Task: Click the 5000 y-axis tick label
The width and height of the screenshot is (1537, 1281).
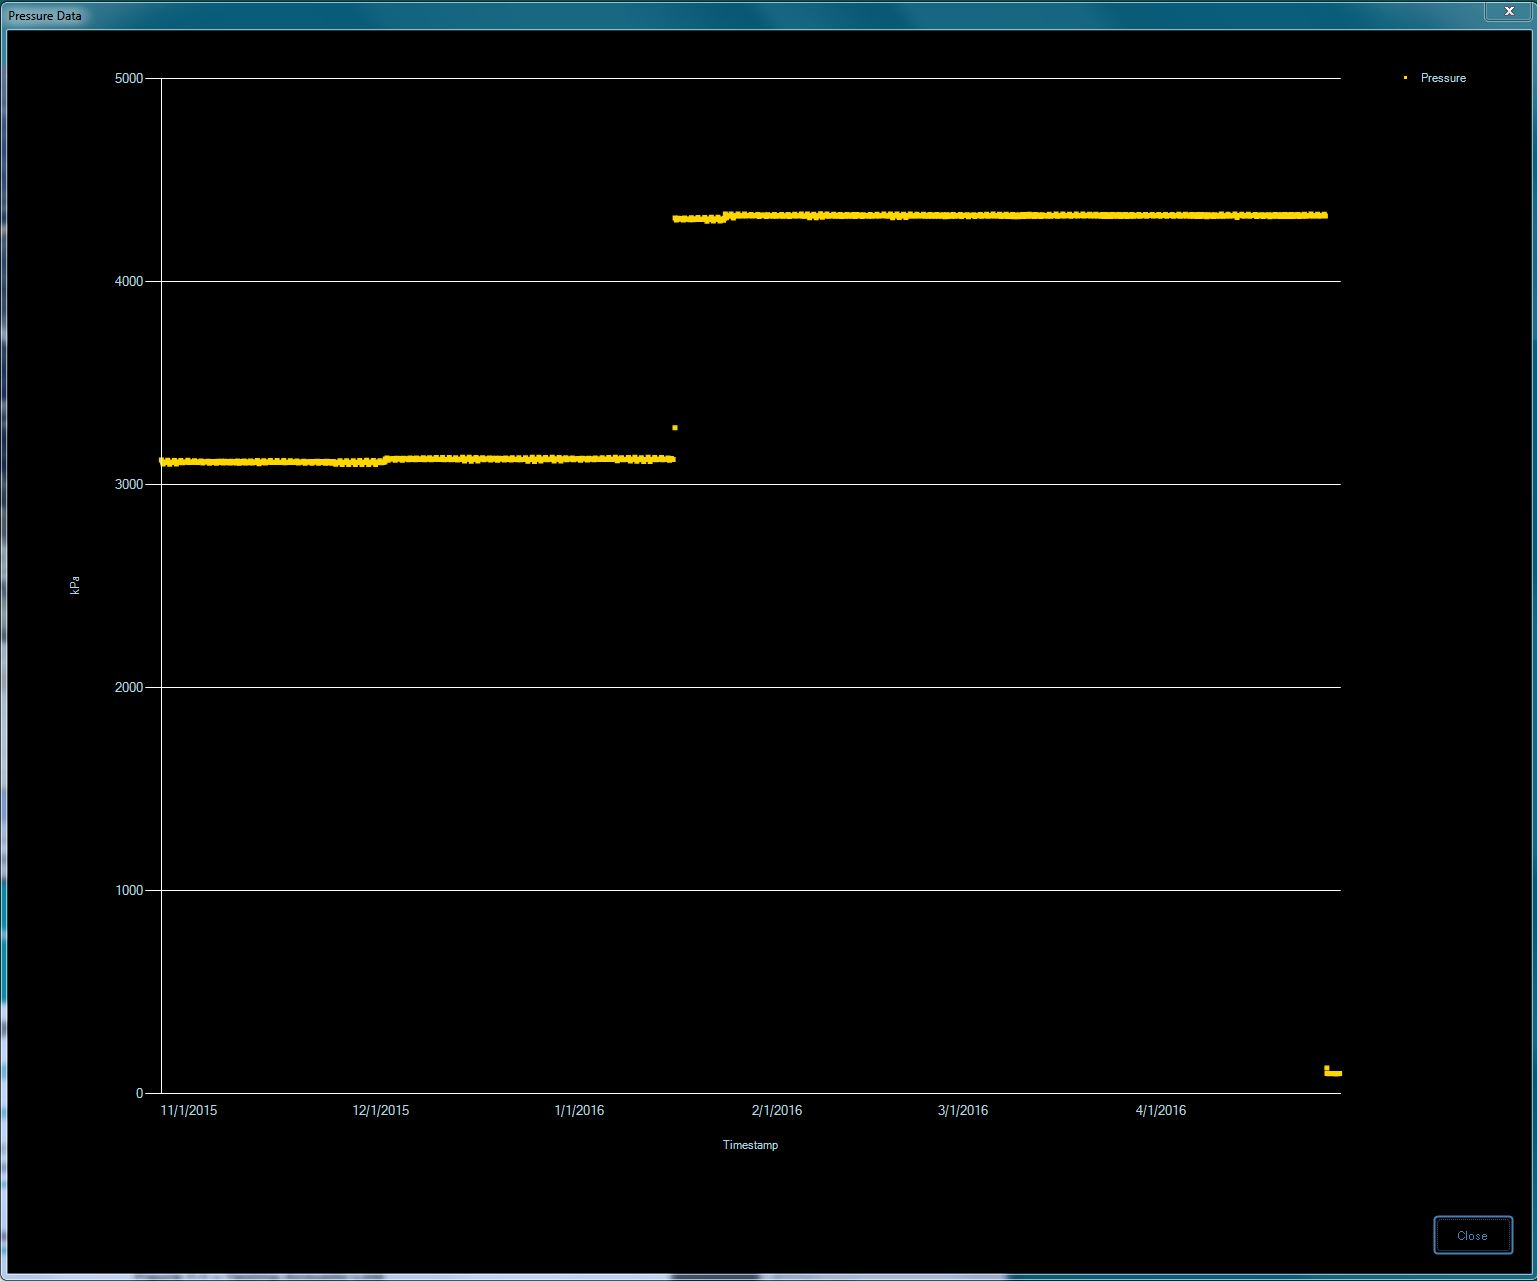Action: pyautogui.click(x=129, y=78)
